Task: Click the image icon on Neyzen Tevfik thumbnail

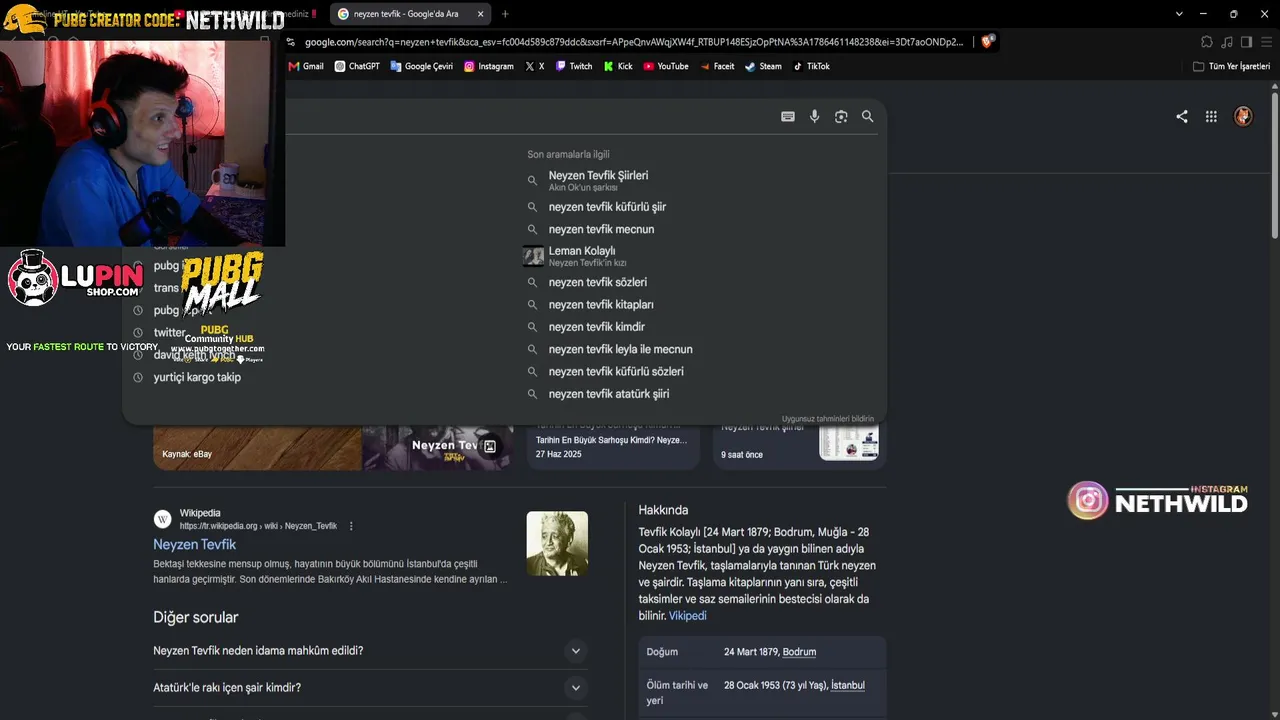Action: (x=490, y=447)
